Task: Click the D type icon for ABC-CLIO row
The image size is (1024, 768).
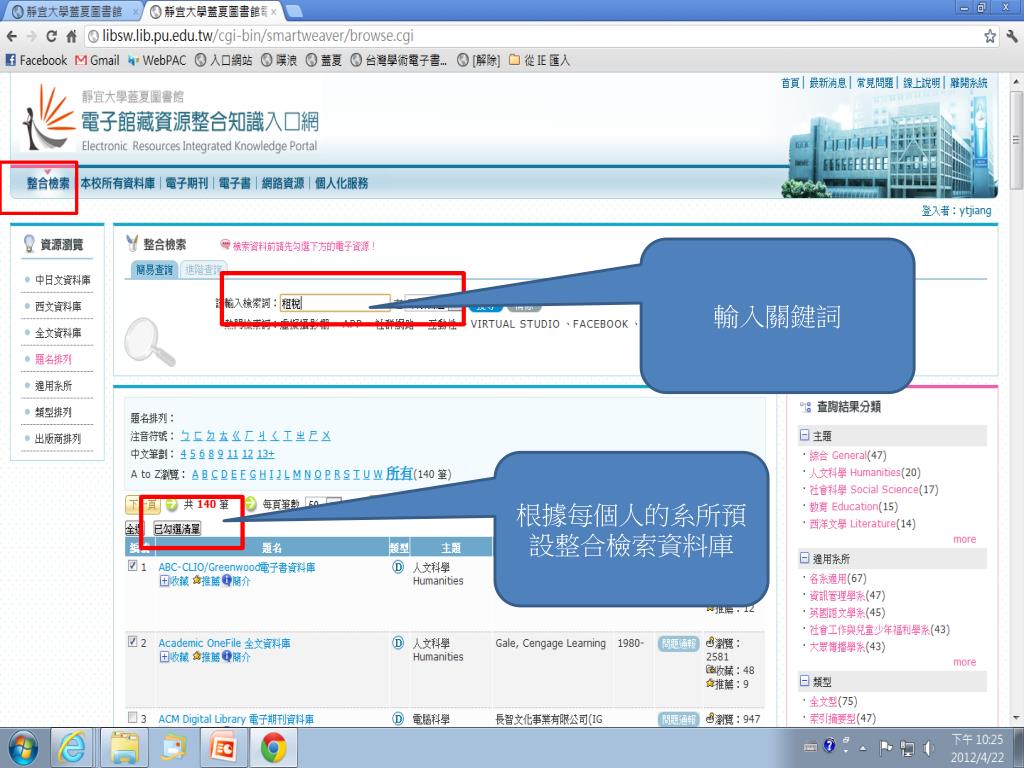Action: click(x=398, y=567)
